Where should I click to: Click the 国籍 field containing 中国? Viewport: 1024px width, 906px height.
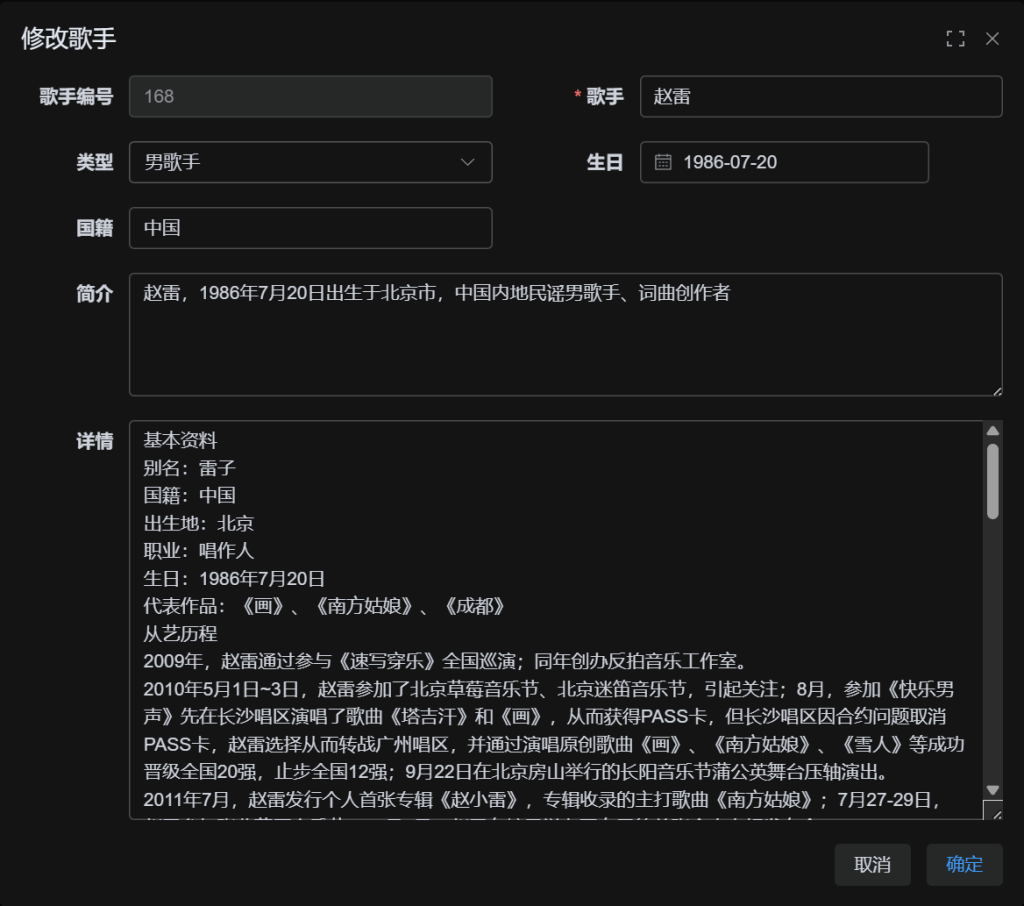[310, 228]
